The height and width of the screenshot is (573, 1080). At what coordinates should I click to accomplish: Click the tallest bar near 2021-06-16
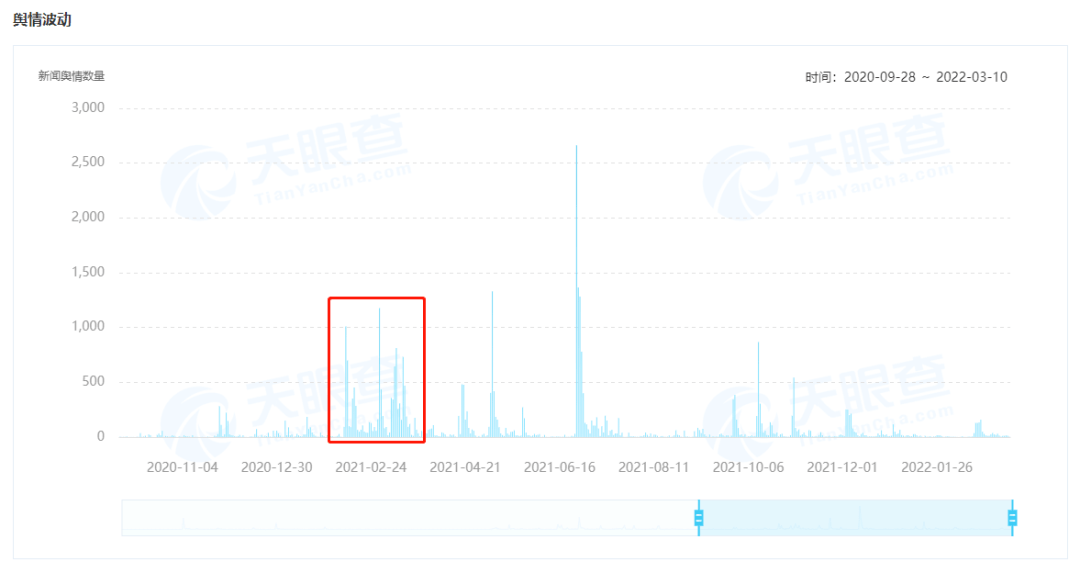pyautogui.click(x=577, y=291)
